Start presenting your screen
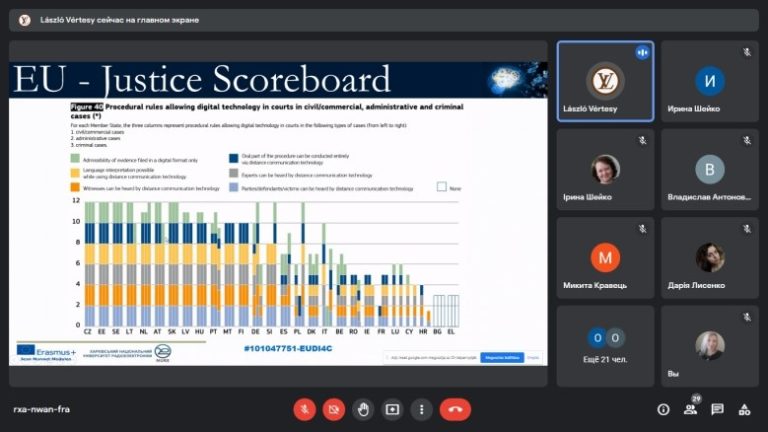 [392, 409]
